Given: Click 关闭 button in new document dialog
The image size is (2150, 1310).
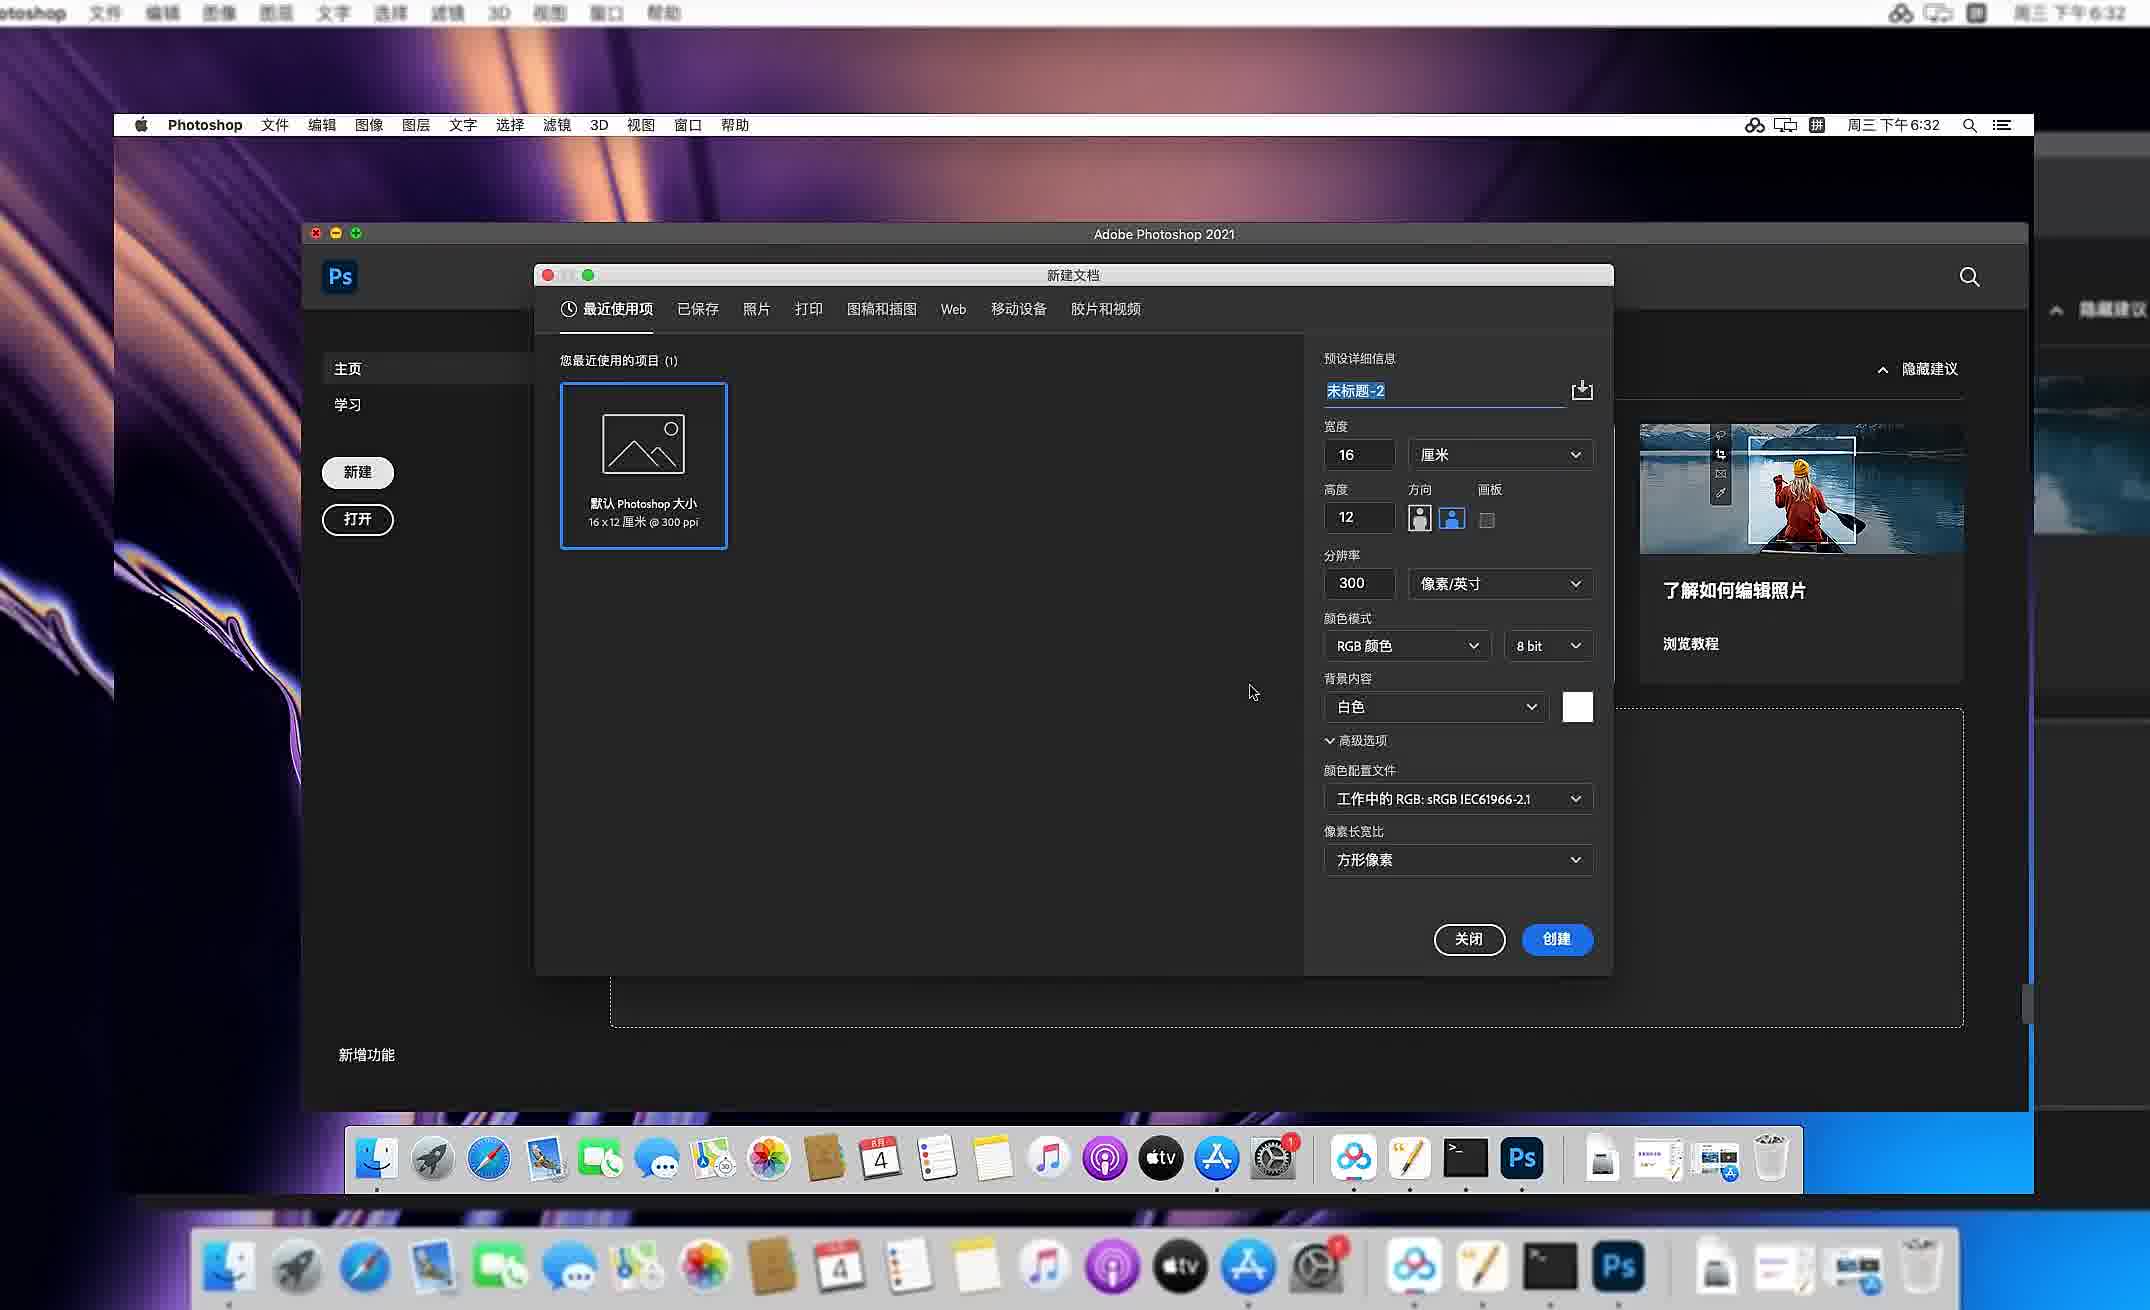Looking at the screenshot, I should (x=1469, y=939).
